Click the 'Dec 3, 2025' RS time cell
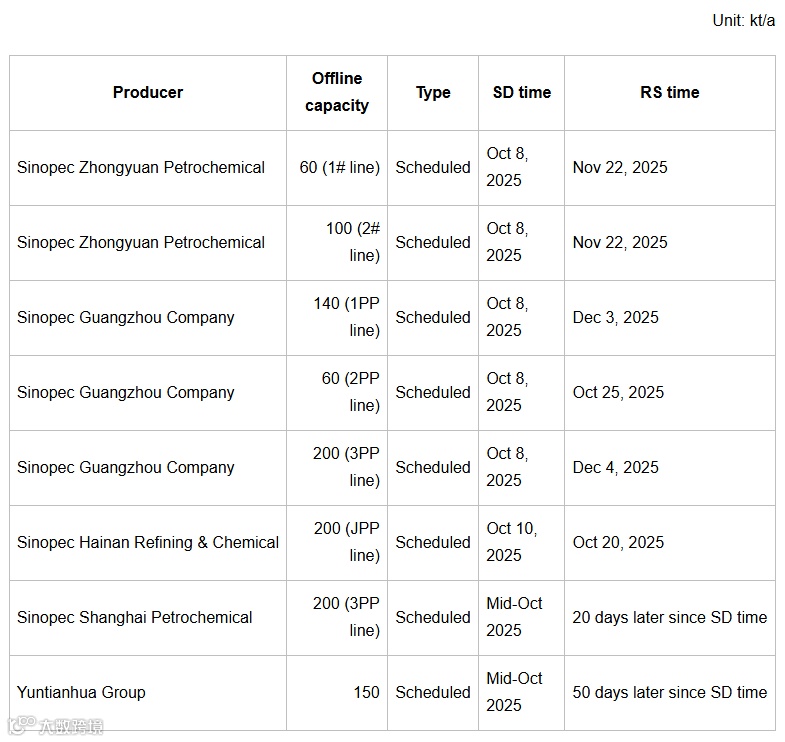This screenshot has width=785, height=742. tap(615, 317)
